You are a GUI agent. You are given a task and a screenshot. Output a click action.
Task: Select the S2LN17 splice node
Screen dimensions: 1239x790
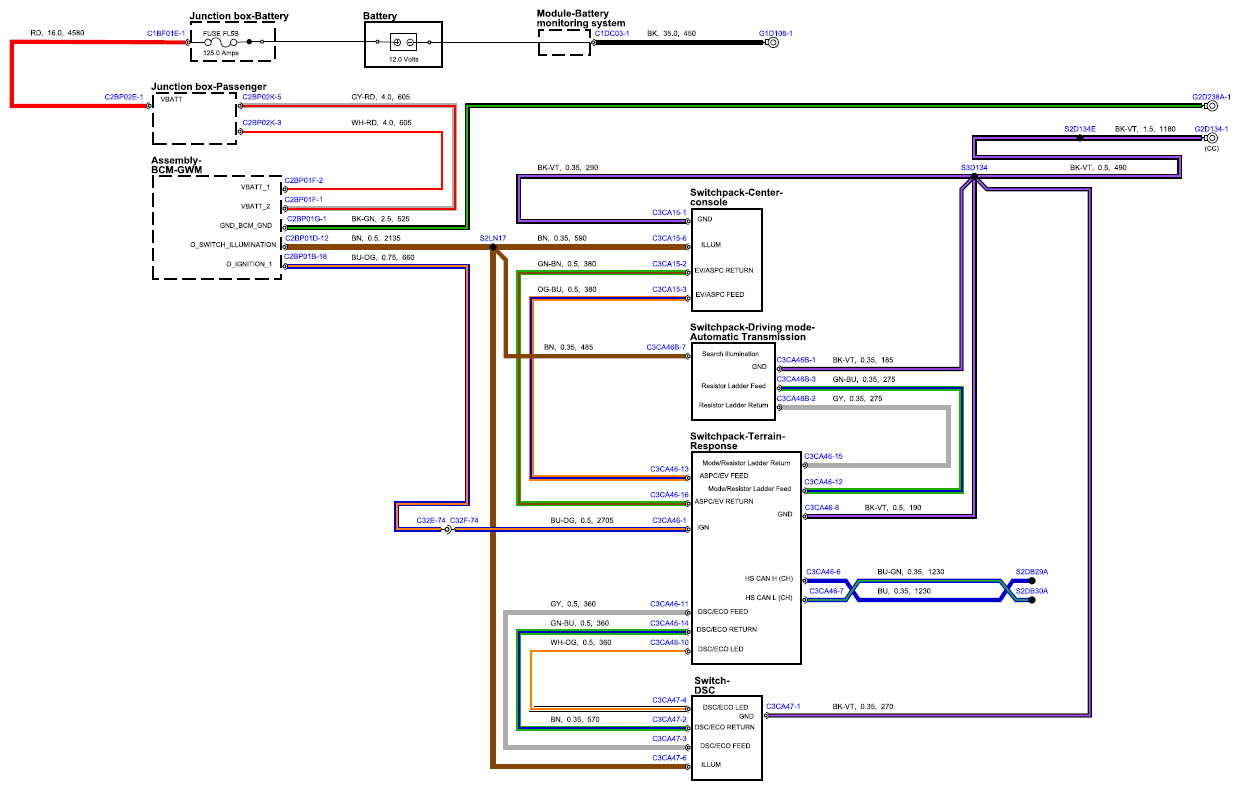(x=494, y=247)
